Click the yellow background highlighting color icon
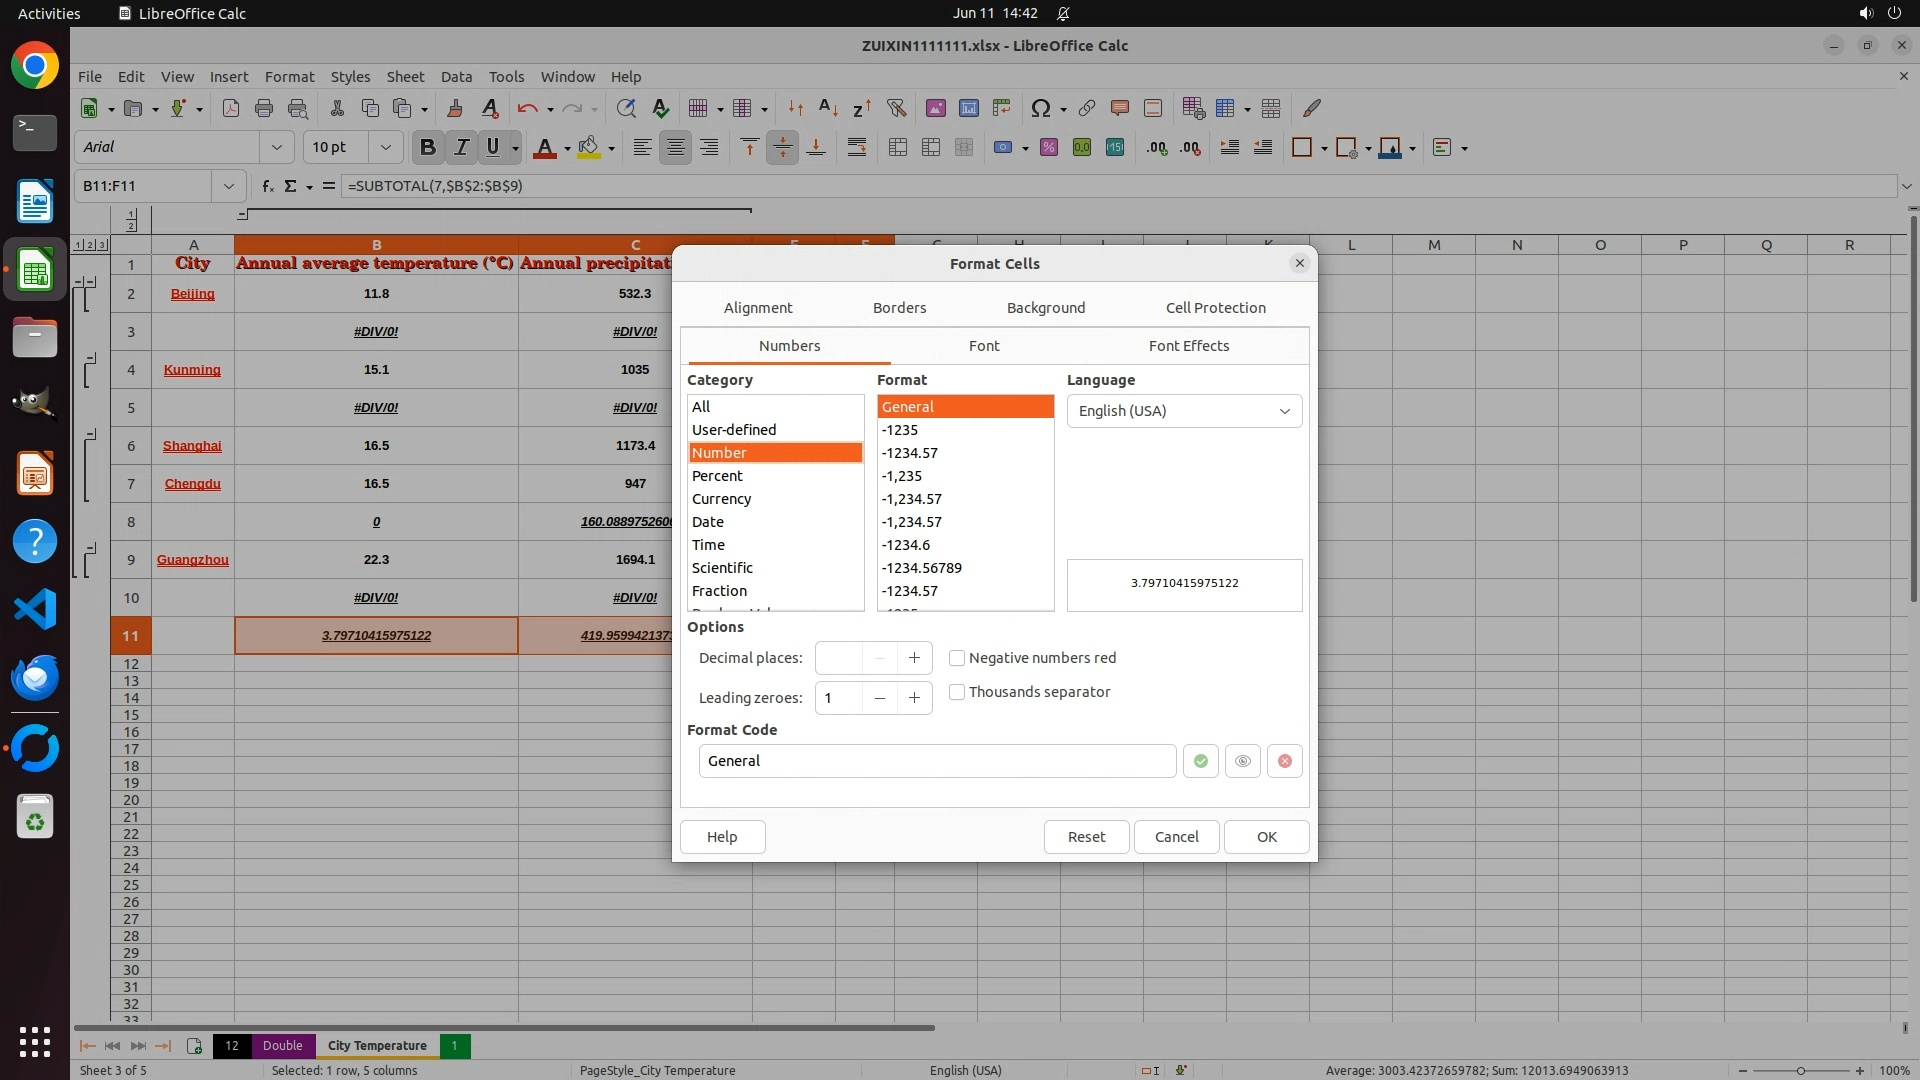This screenshot has width=1920, height=1080. pos(589,148)
